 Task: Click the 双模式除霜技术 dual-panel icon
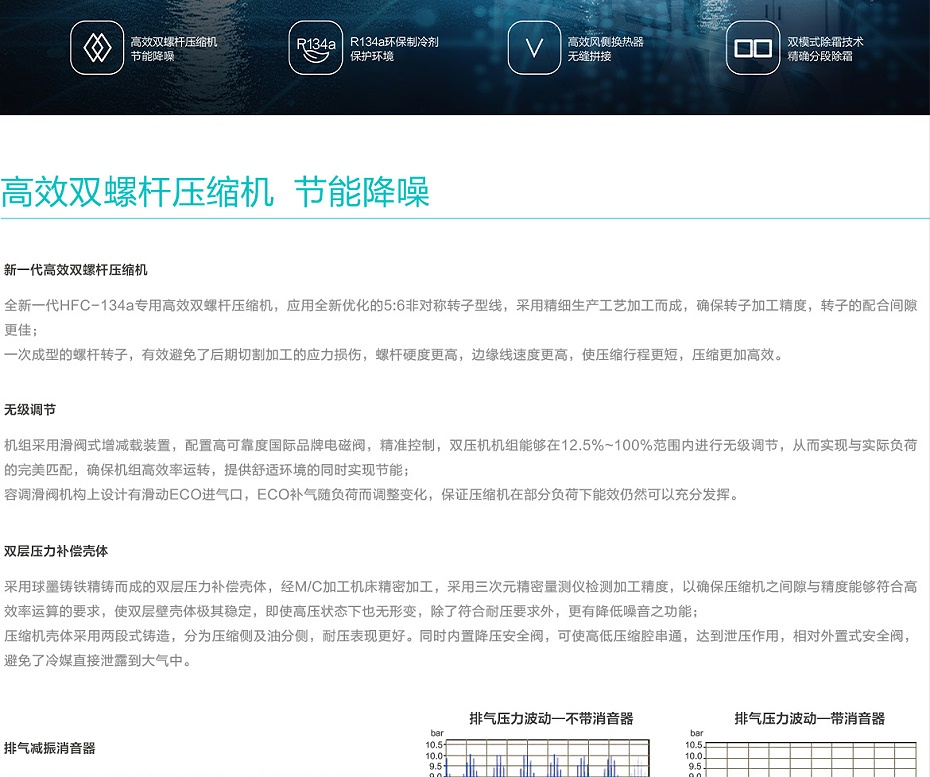pyautogui.click(x=752, y=47)
